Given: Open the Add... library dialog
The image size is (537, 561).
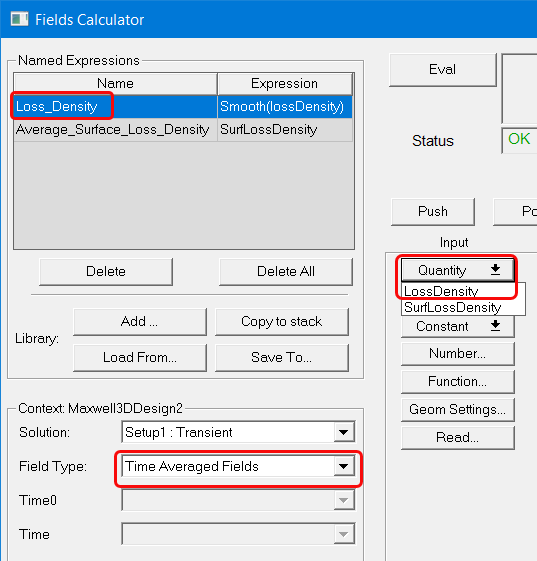Looking at the screenshot, I should click(140, 322).
